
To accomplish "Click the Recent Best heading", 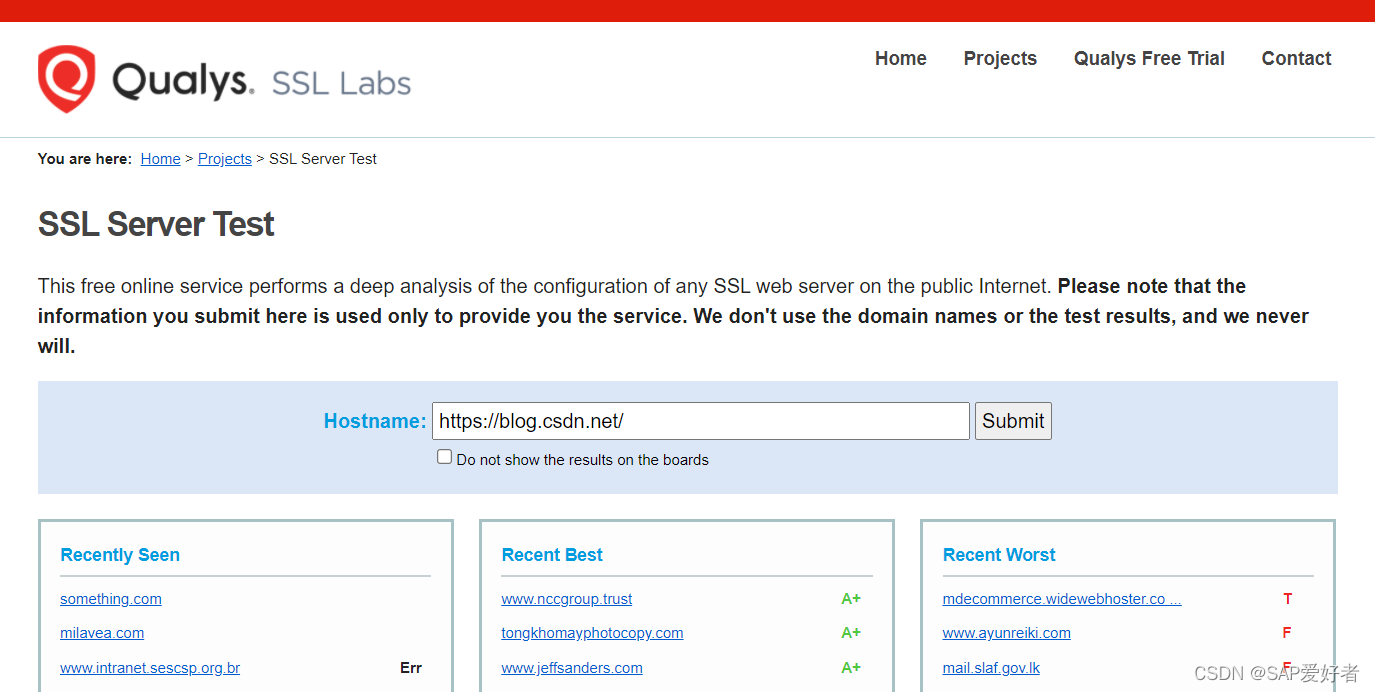I will point(552,555).
